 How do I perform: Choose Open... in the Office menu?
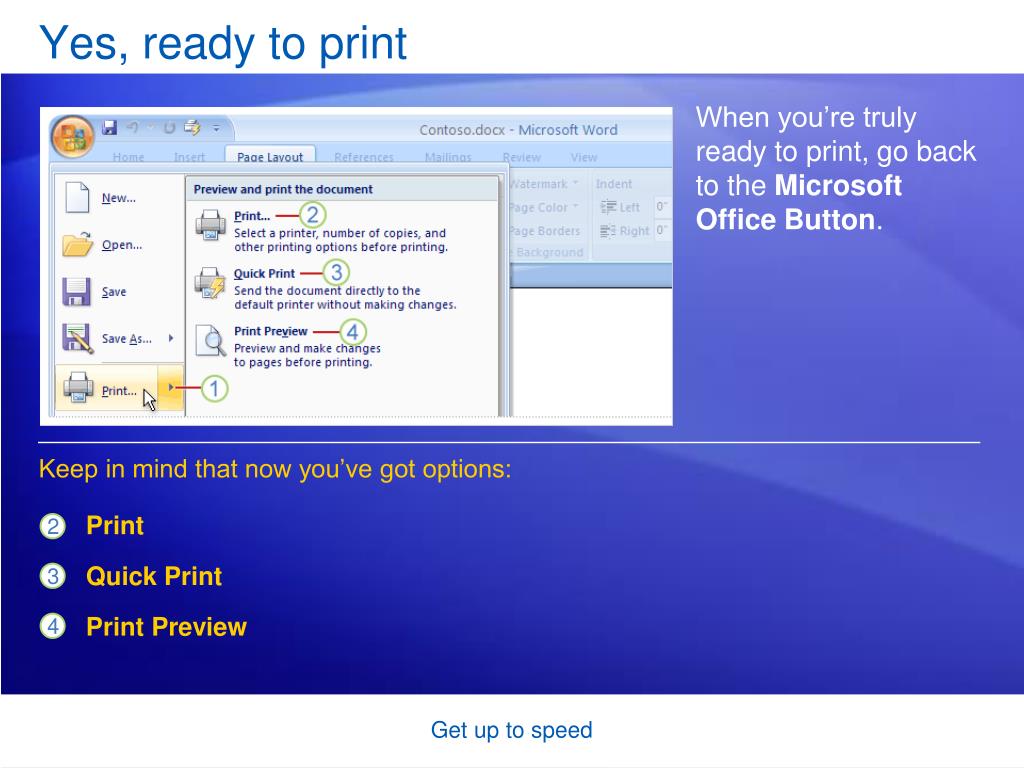coord(121,245)
